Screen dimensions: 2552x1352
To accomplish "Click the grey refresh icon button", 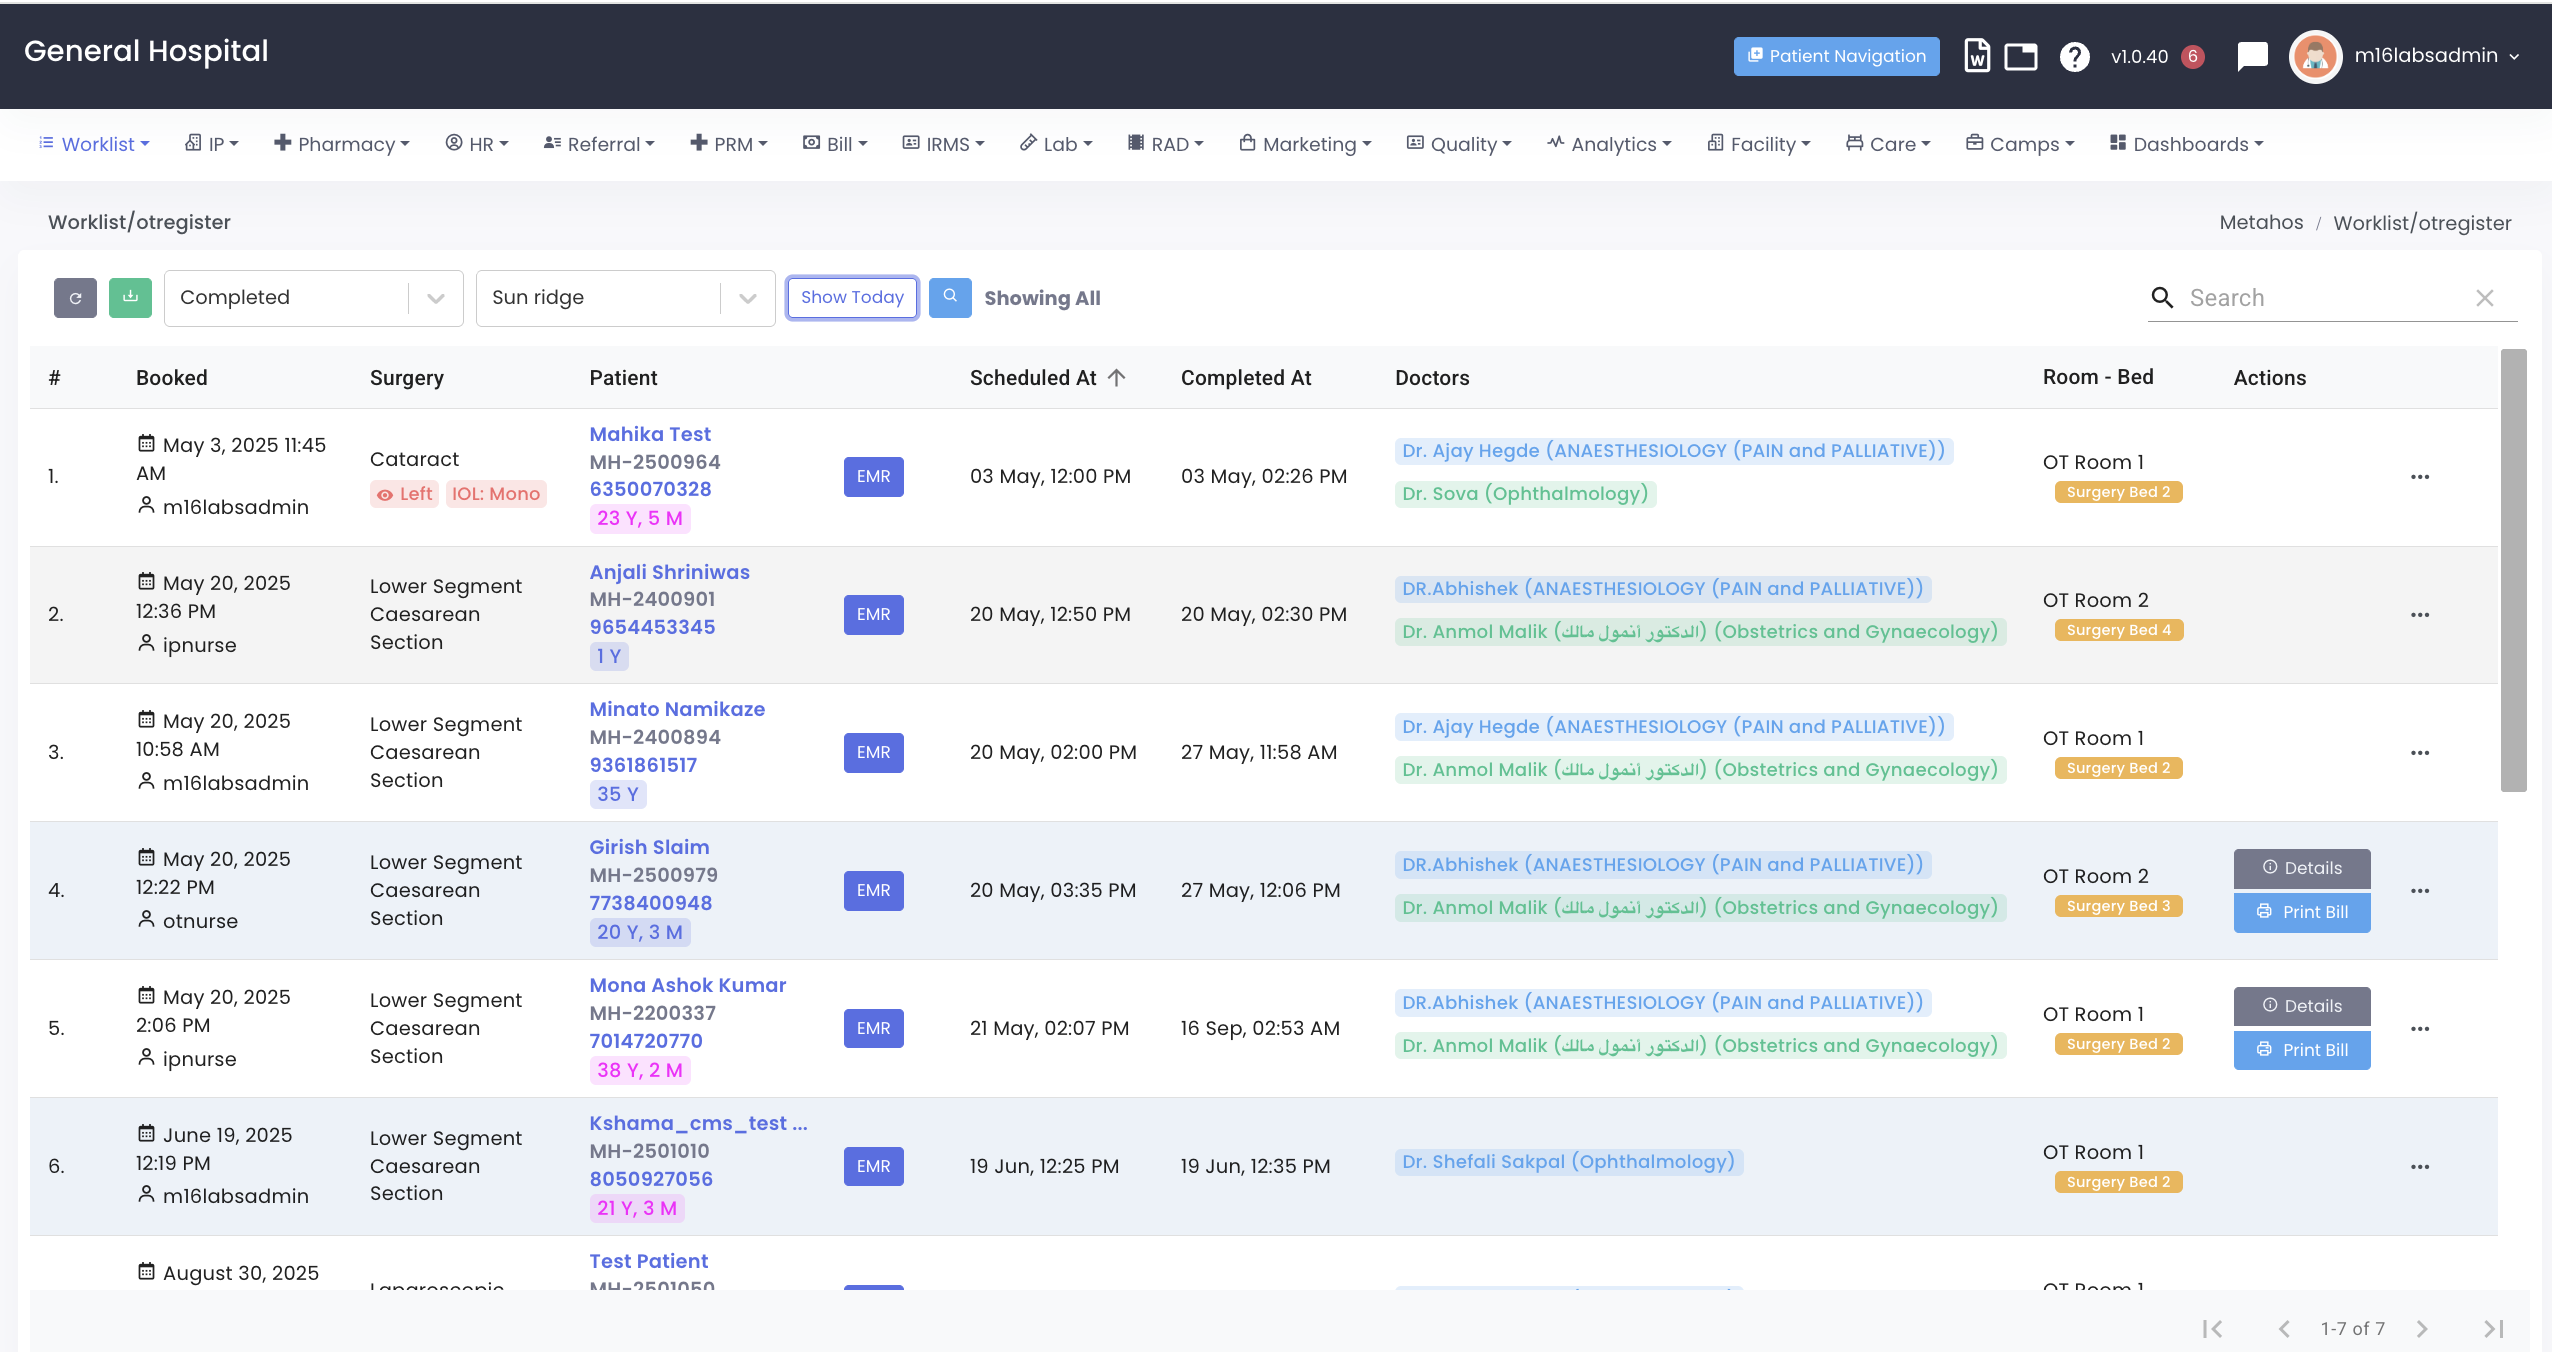I will click(x=75, y=298).
